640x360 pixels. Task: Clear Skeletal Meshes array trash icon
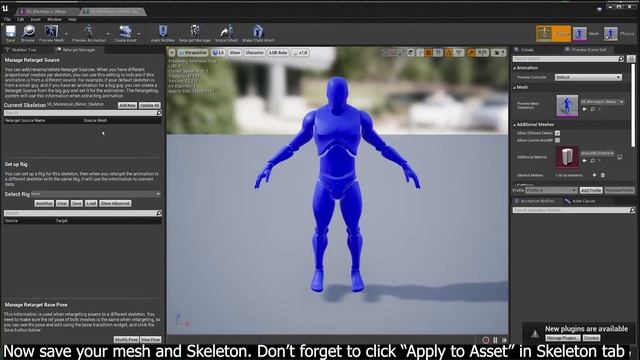pos(602,175)
